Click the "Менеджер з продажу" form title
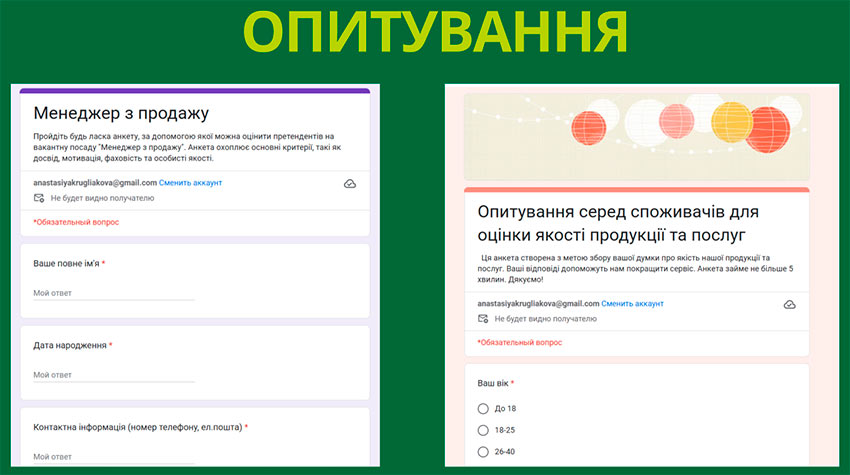 (127, 113)
